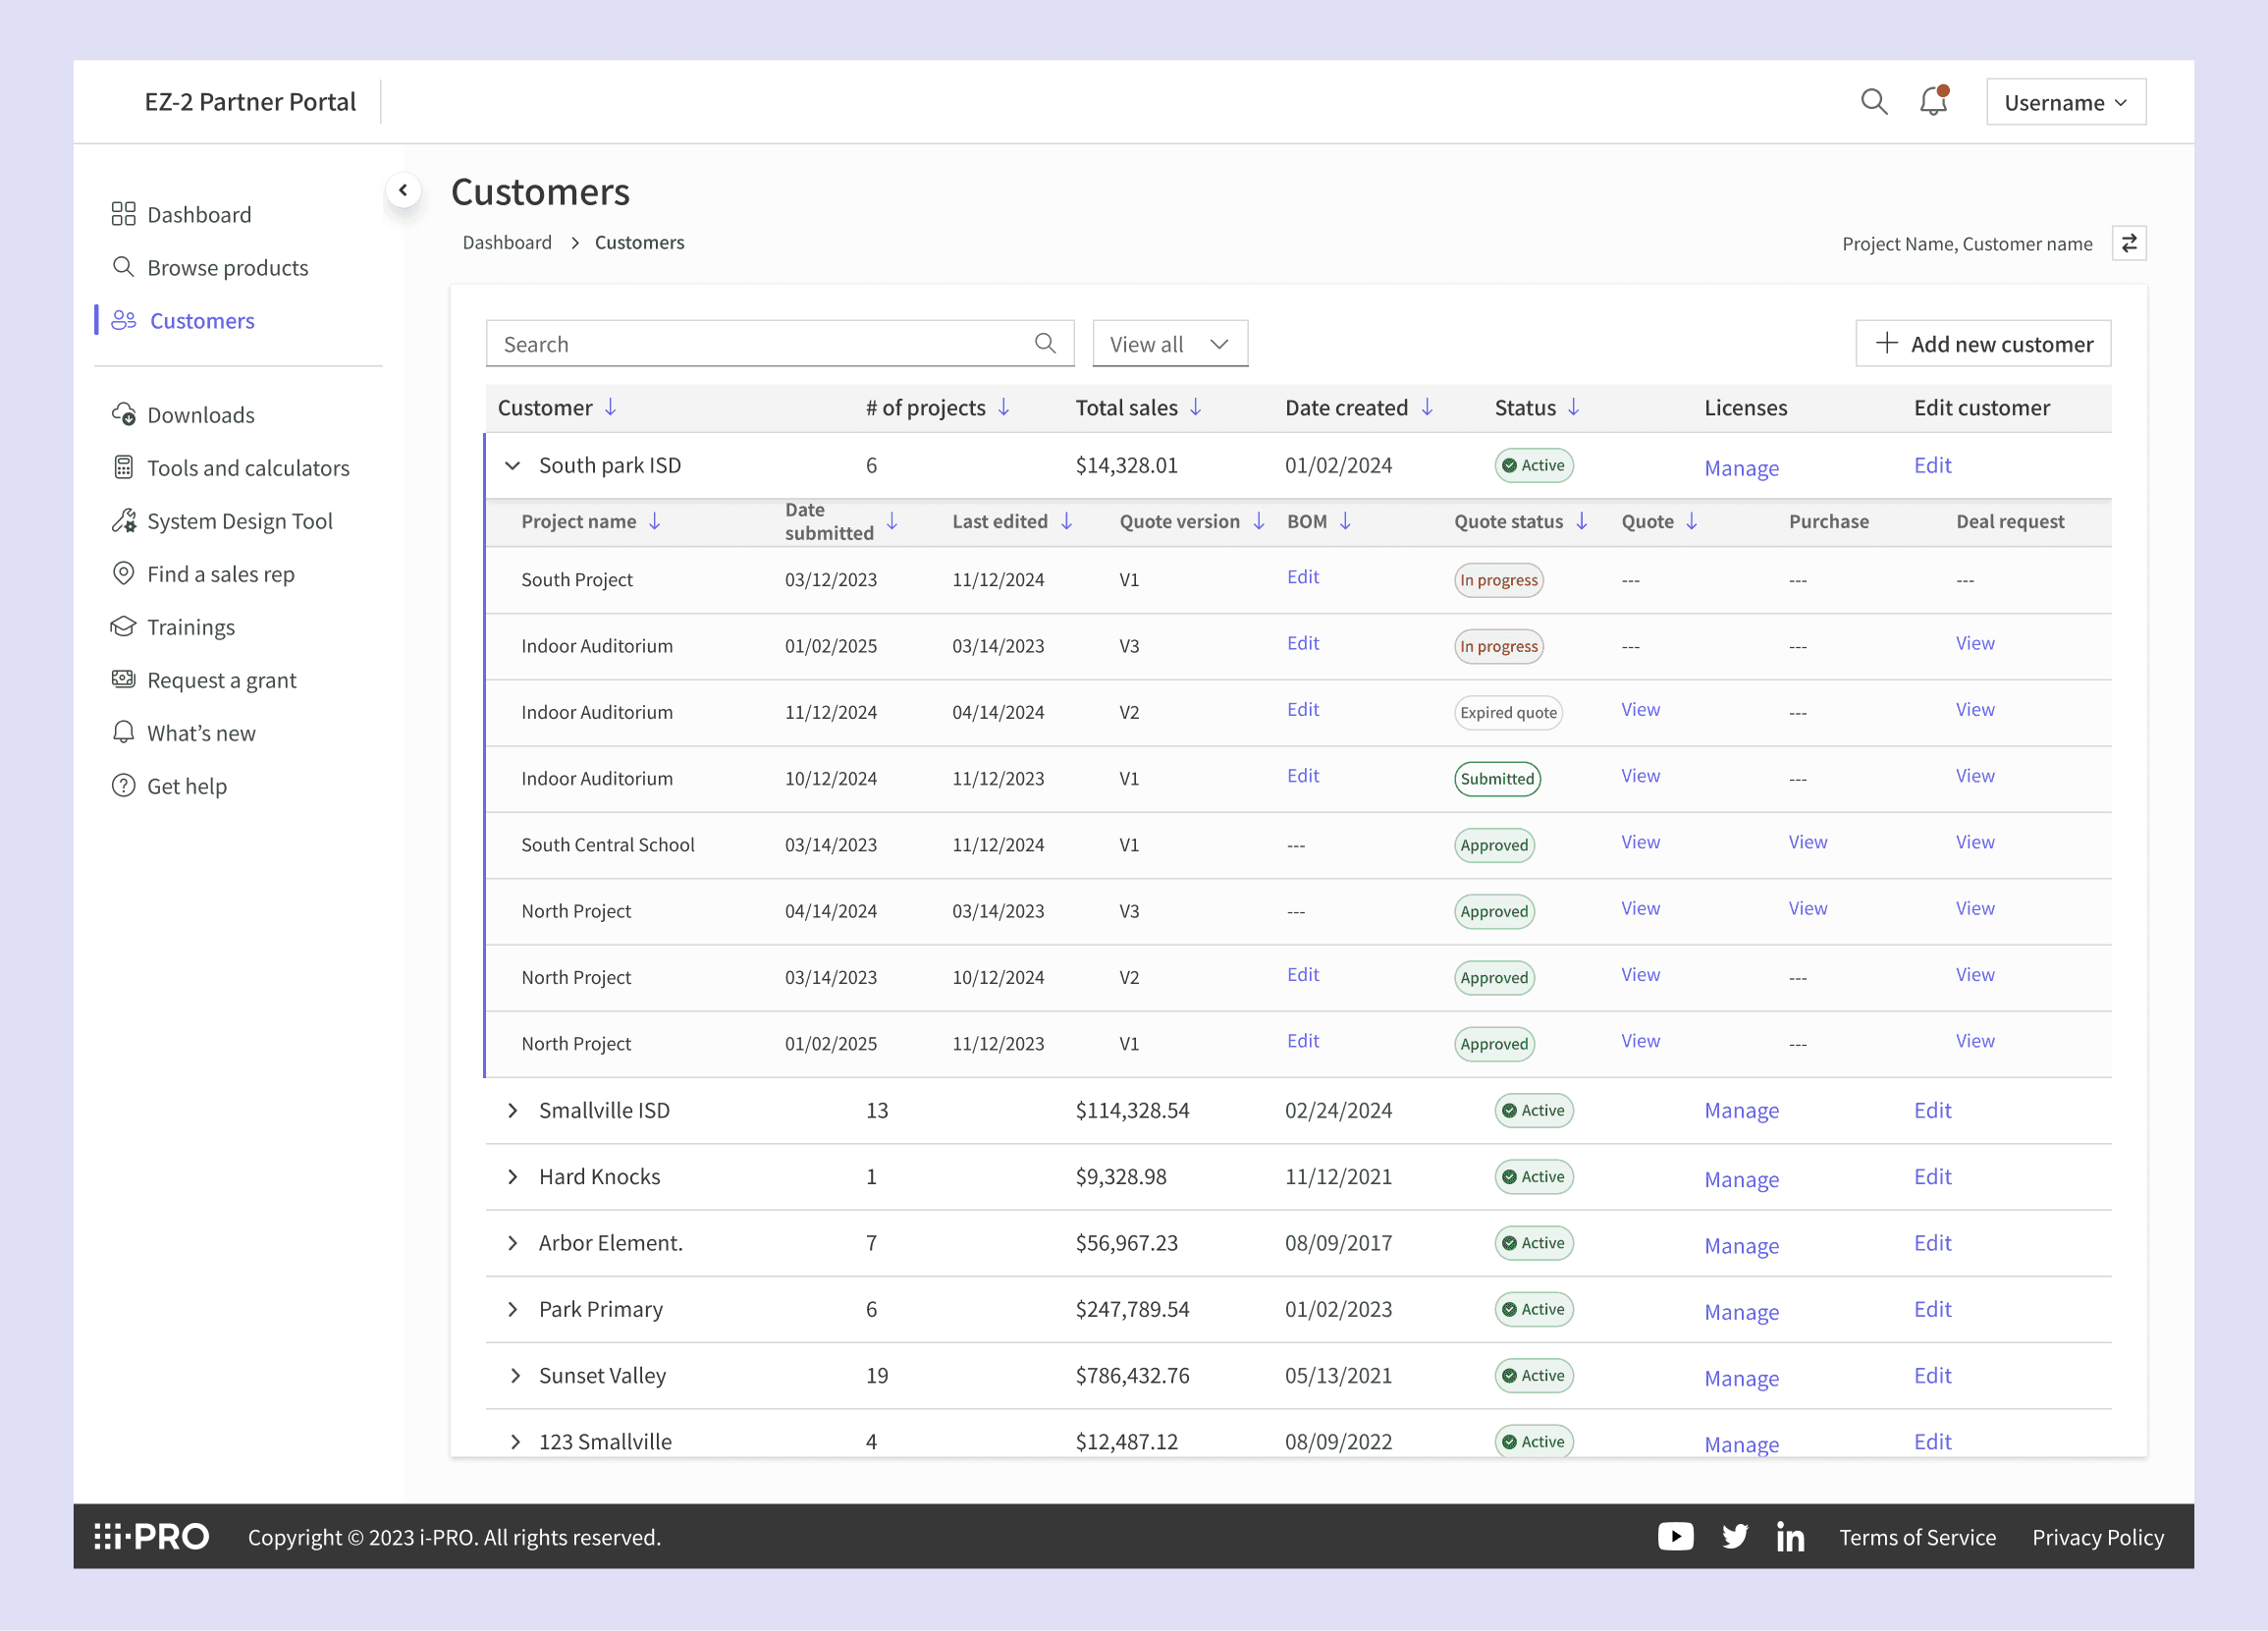Sort by Total sales arrow icon
2268x1631 pixels.
(1195, 407)
